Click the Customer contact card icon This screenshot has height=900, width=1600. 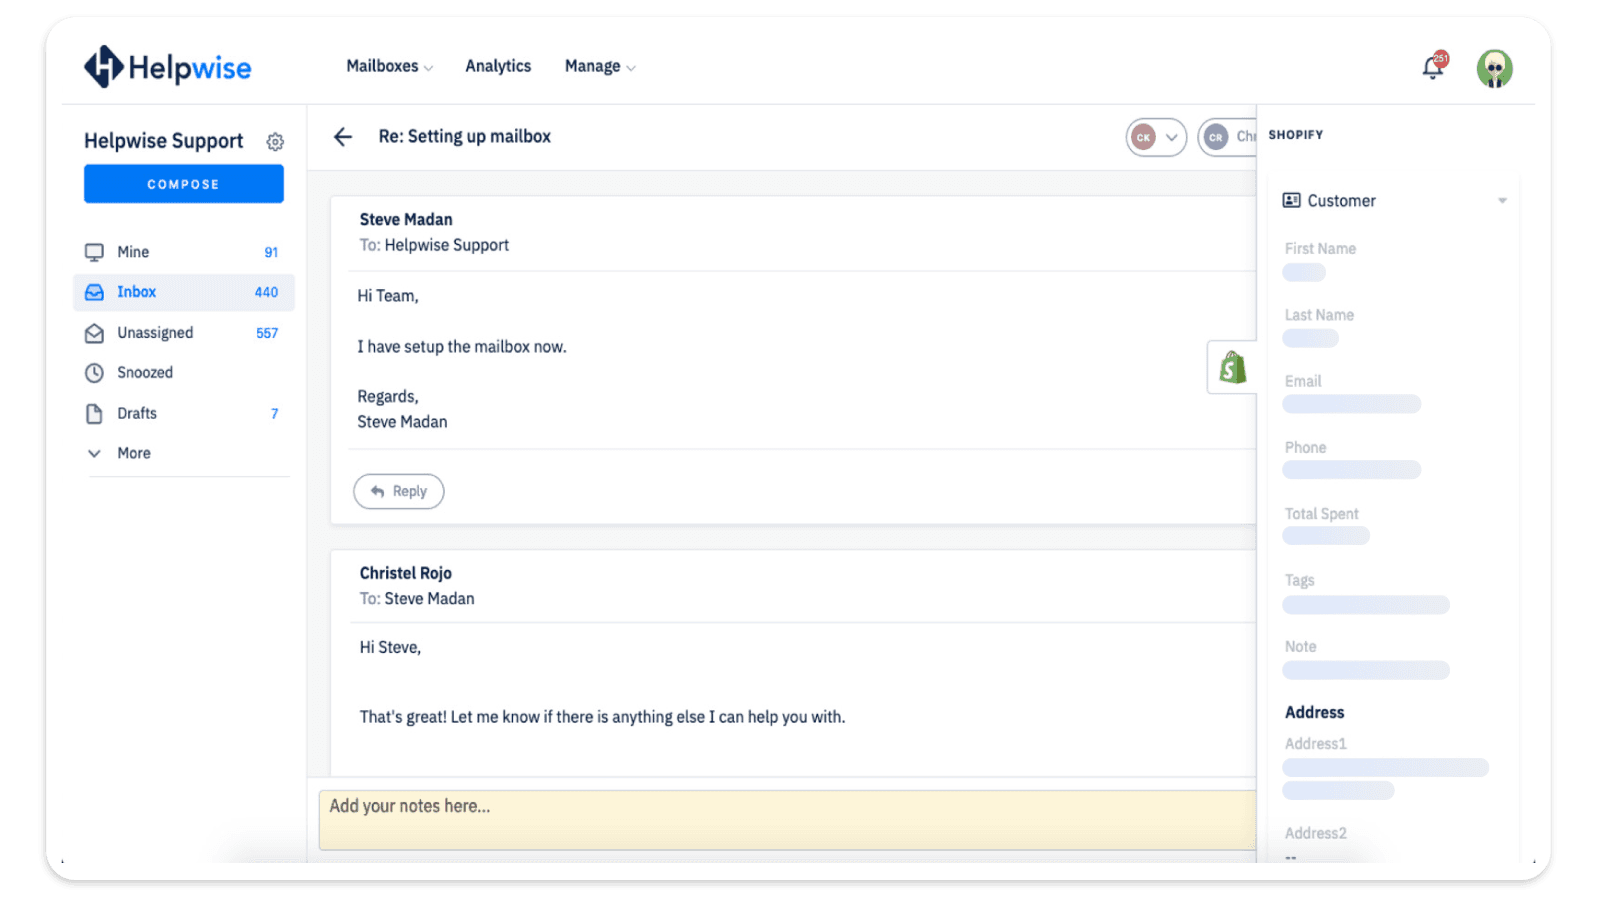click(1292, 200)
